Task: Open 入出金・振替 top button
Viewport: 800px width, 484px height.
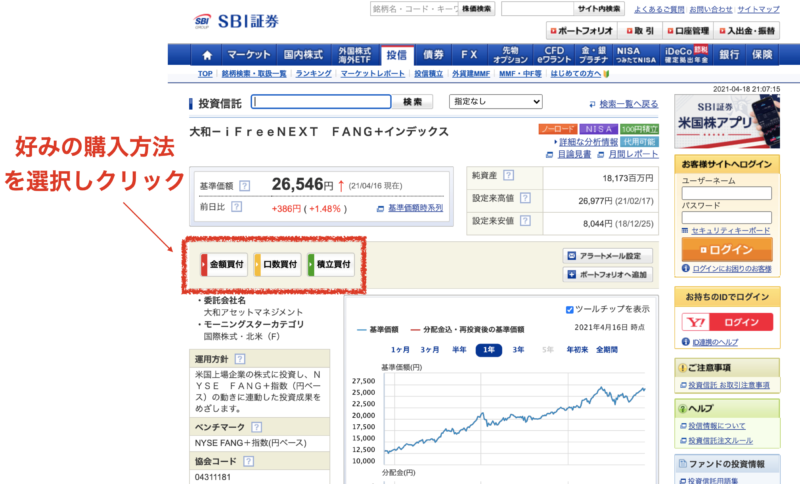Action: coord(747,31)
